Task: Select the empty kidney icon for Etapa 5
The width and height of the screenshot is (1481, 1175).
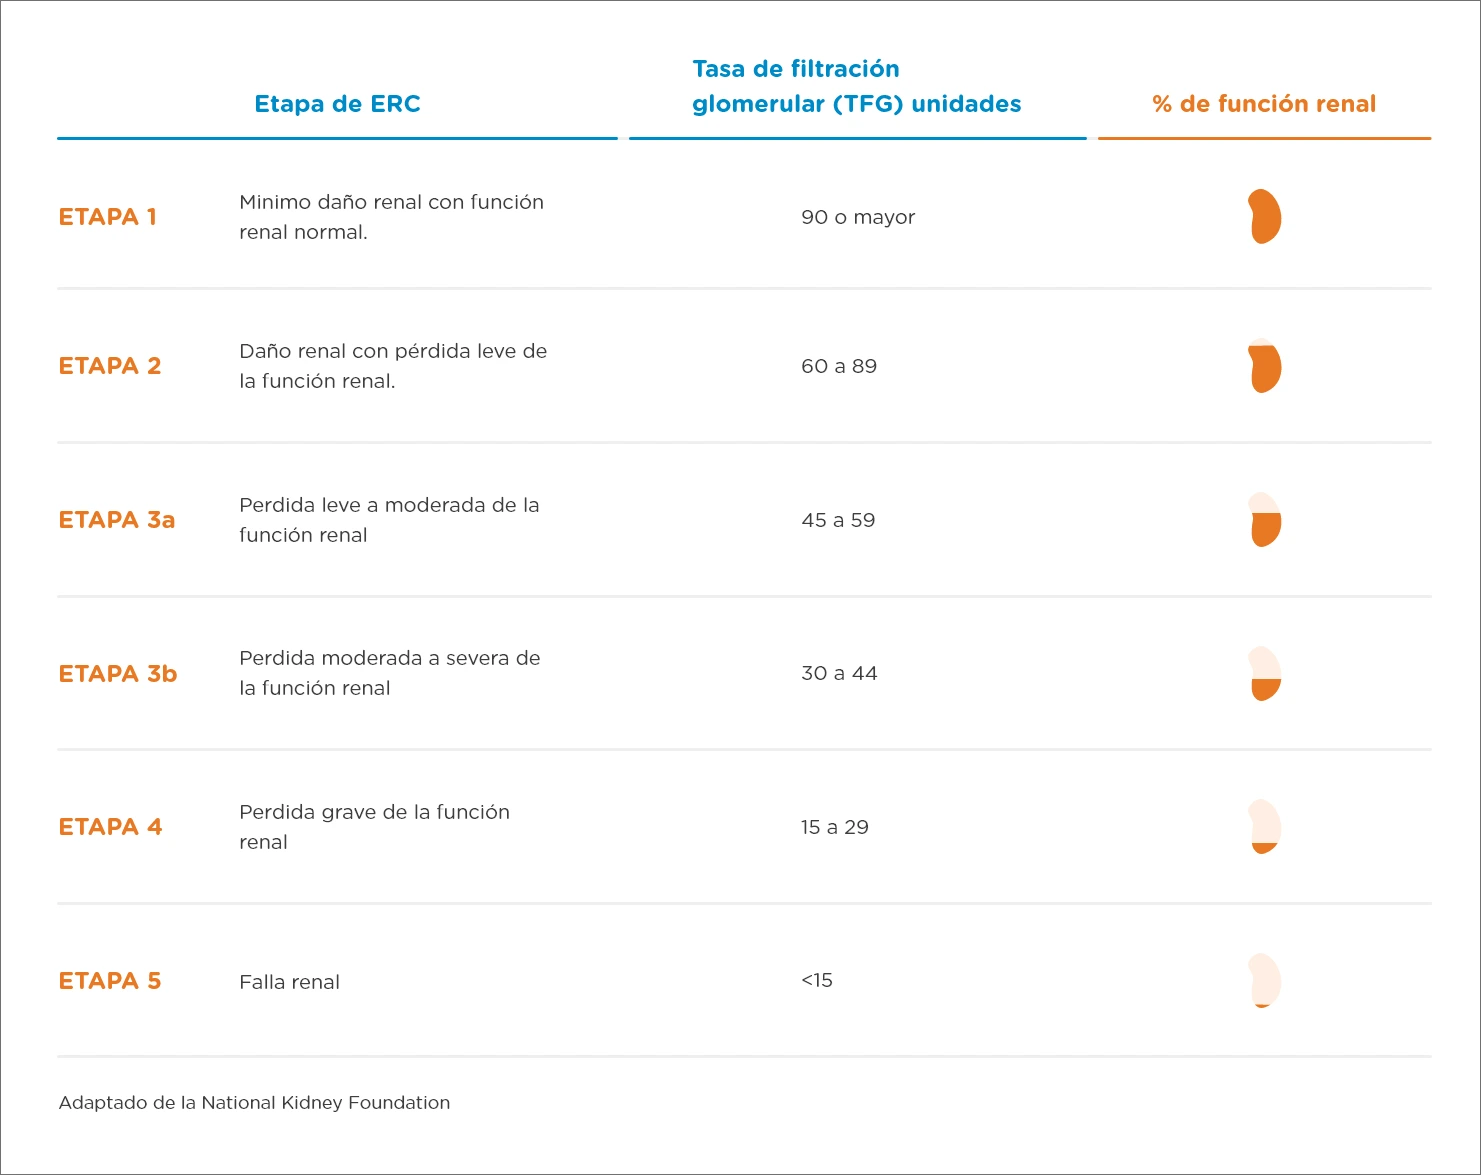Action: pyautogui.click(x=1265, y=980)
